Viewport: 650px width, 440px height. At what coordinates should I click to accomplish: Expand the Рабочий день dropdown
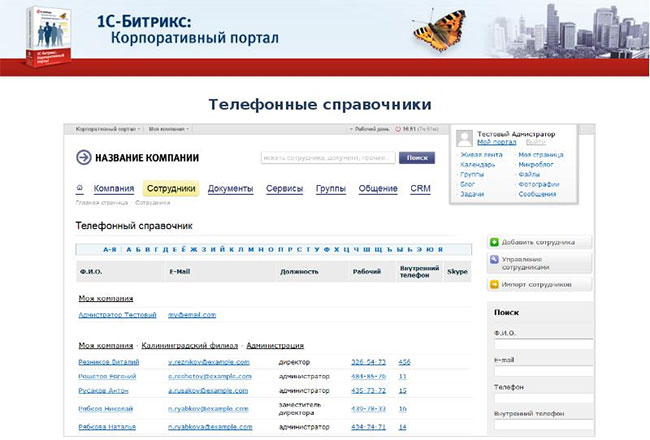pos(369,129)
